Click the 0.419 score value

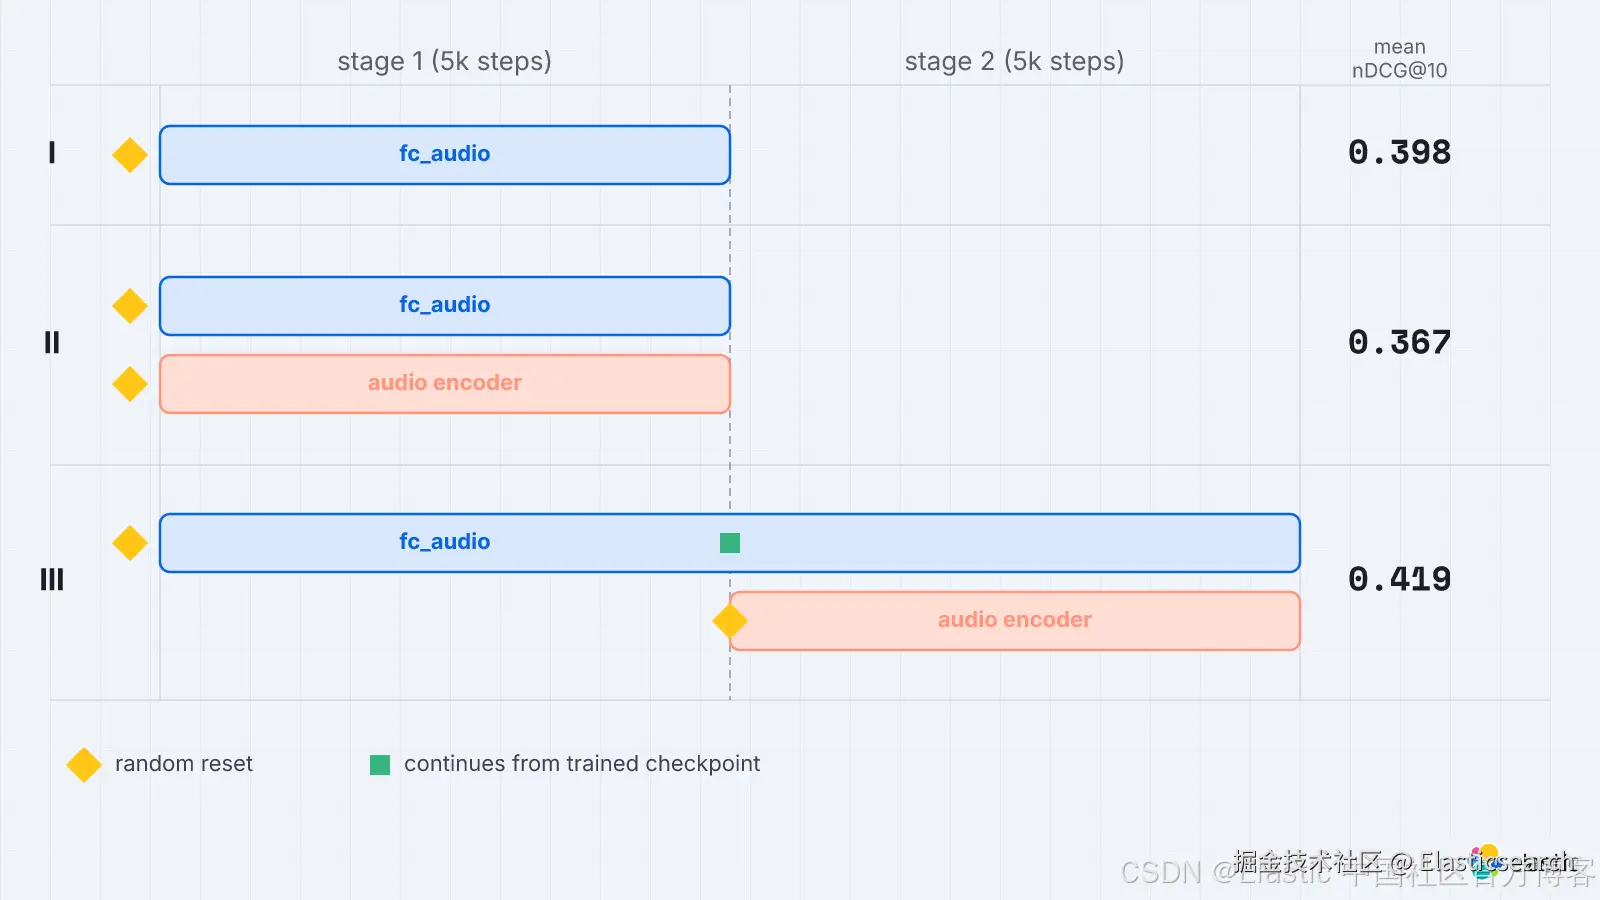click(1400, 580)
